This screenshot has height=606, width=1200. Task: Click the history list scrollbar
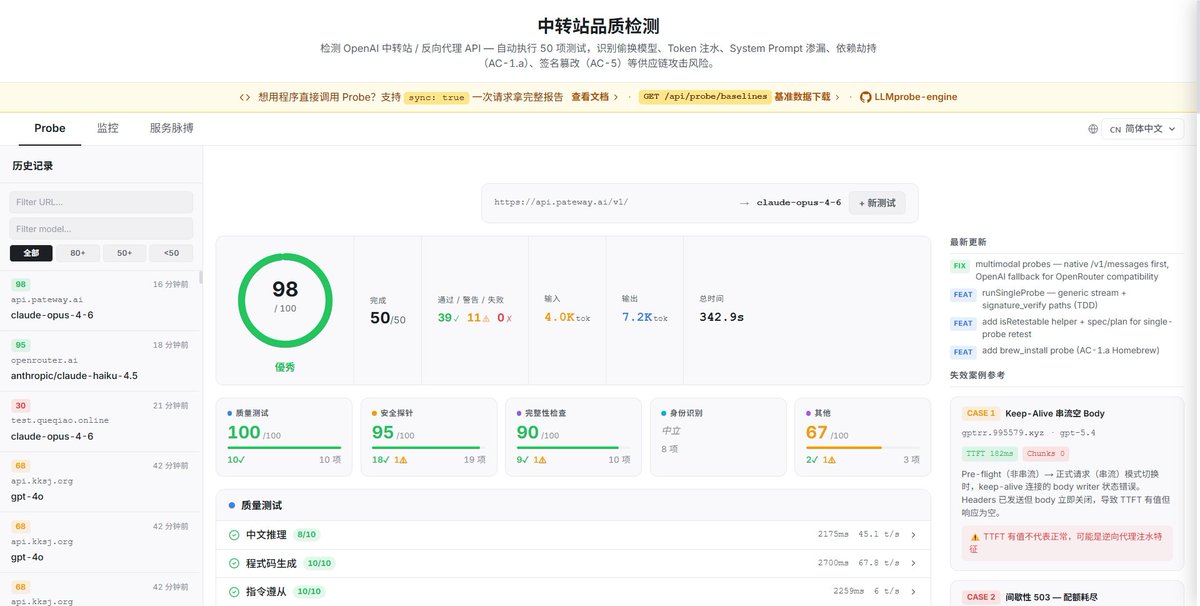click(x=200, y=278)
